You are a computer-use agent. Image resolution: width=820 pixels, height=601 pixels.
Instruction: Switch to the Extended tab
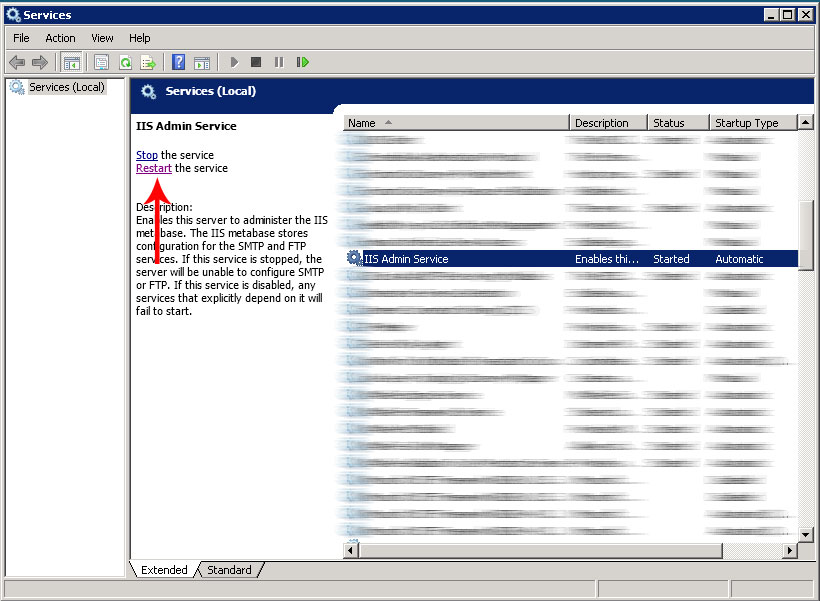click(x=164, y=570)
